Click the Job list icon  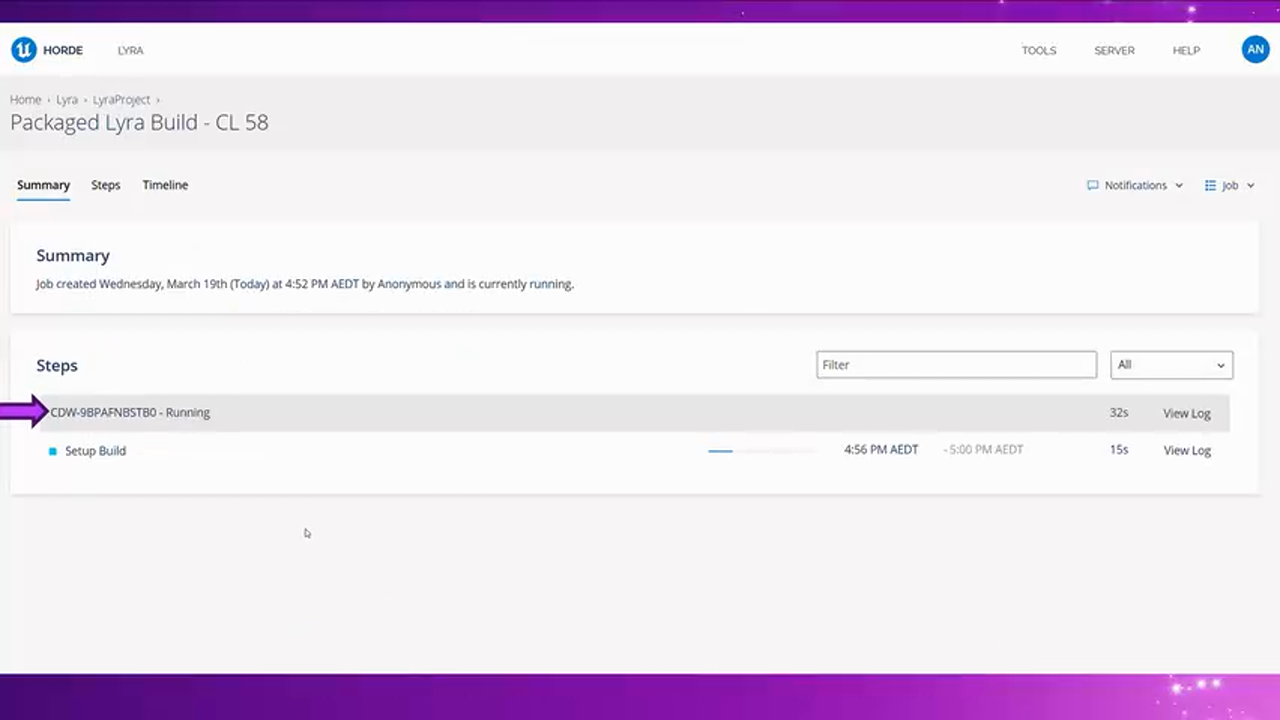(1210, 185)
